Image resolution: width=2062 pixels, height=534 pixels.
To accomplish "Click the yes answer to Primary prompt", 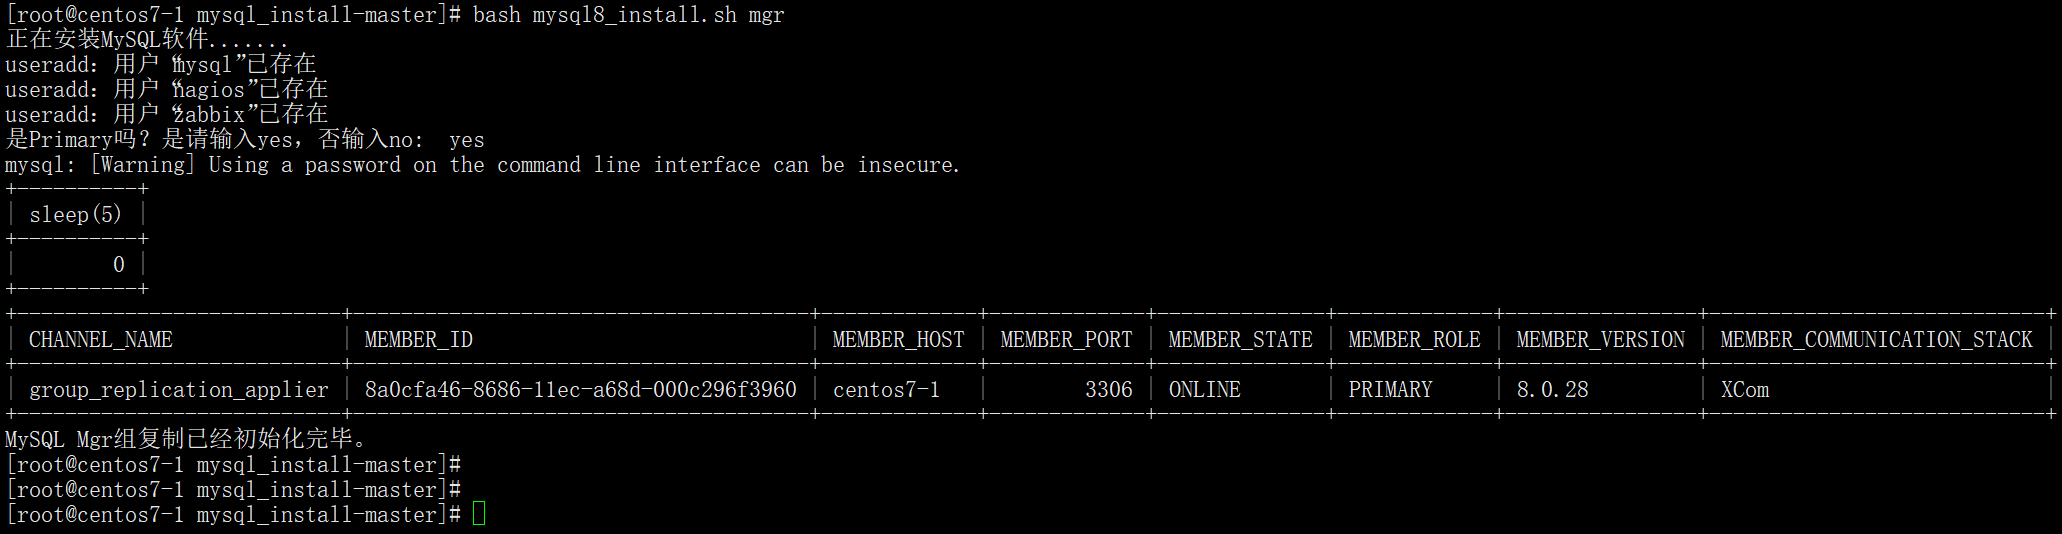I will [466, 141].
